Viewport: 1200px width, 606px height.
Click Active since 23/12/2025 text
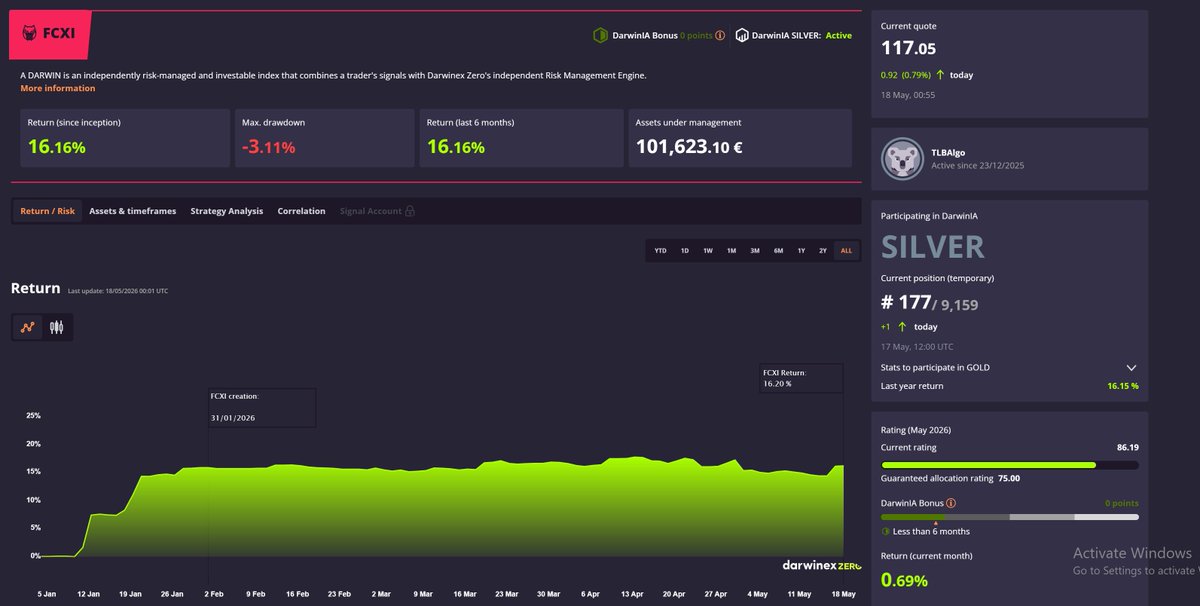point(978,166)
